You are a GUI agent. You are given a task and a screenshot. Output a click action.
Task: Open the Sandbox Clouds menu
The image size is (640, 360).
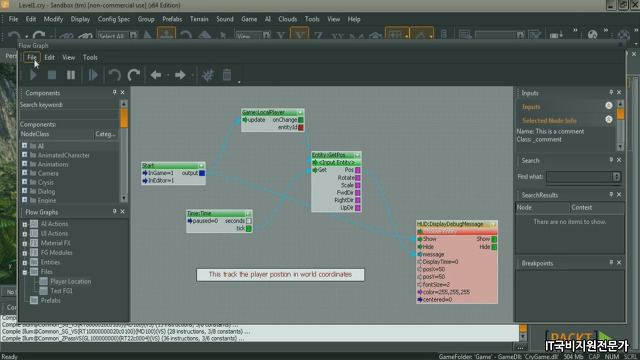point(287,19)
